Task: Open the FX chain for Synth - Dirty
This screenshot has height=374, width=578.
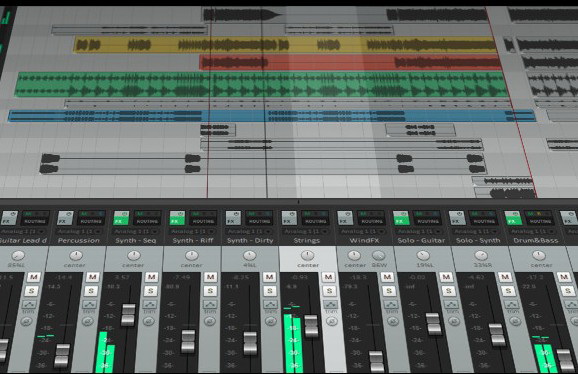Action: (x=233, y=218)
